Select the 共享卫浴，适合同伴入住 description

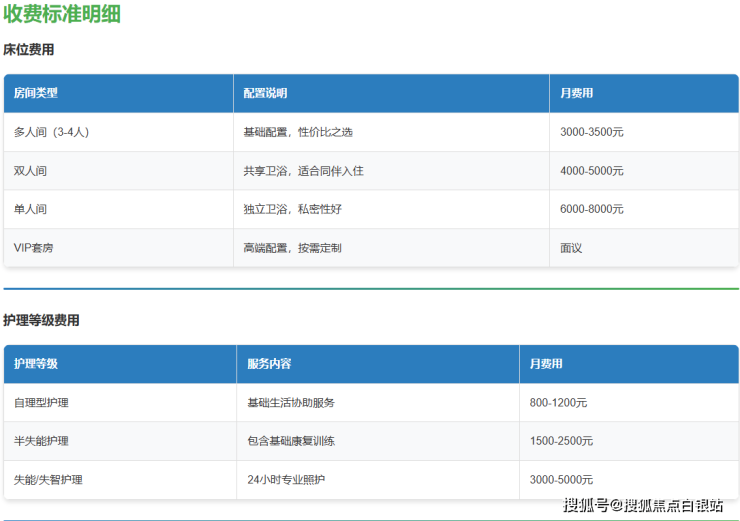pos(303,171)
